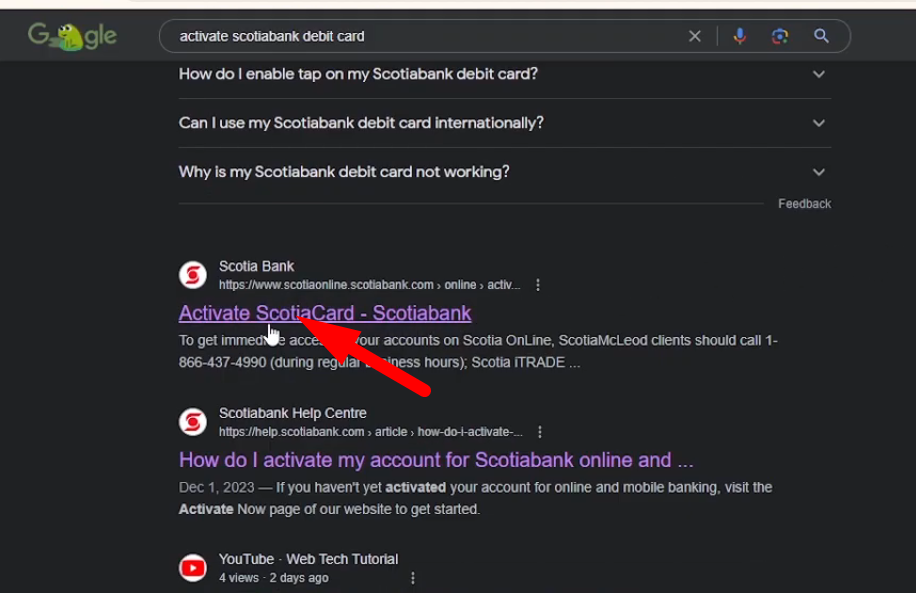The width and height of the screenshot is (916, 593).
Task: Click the 'Scotia Bank' site name text
Action: tap(256, 266)
